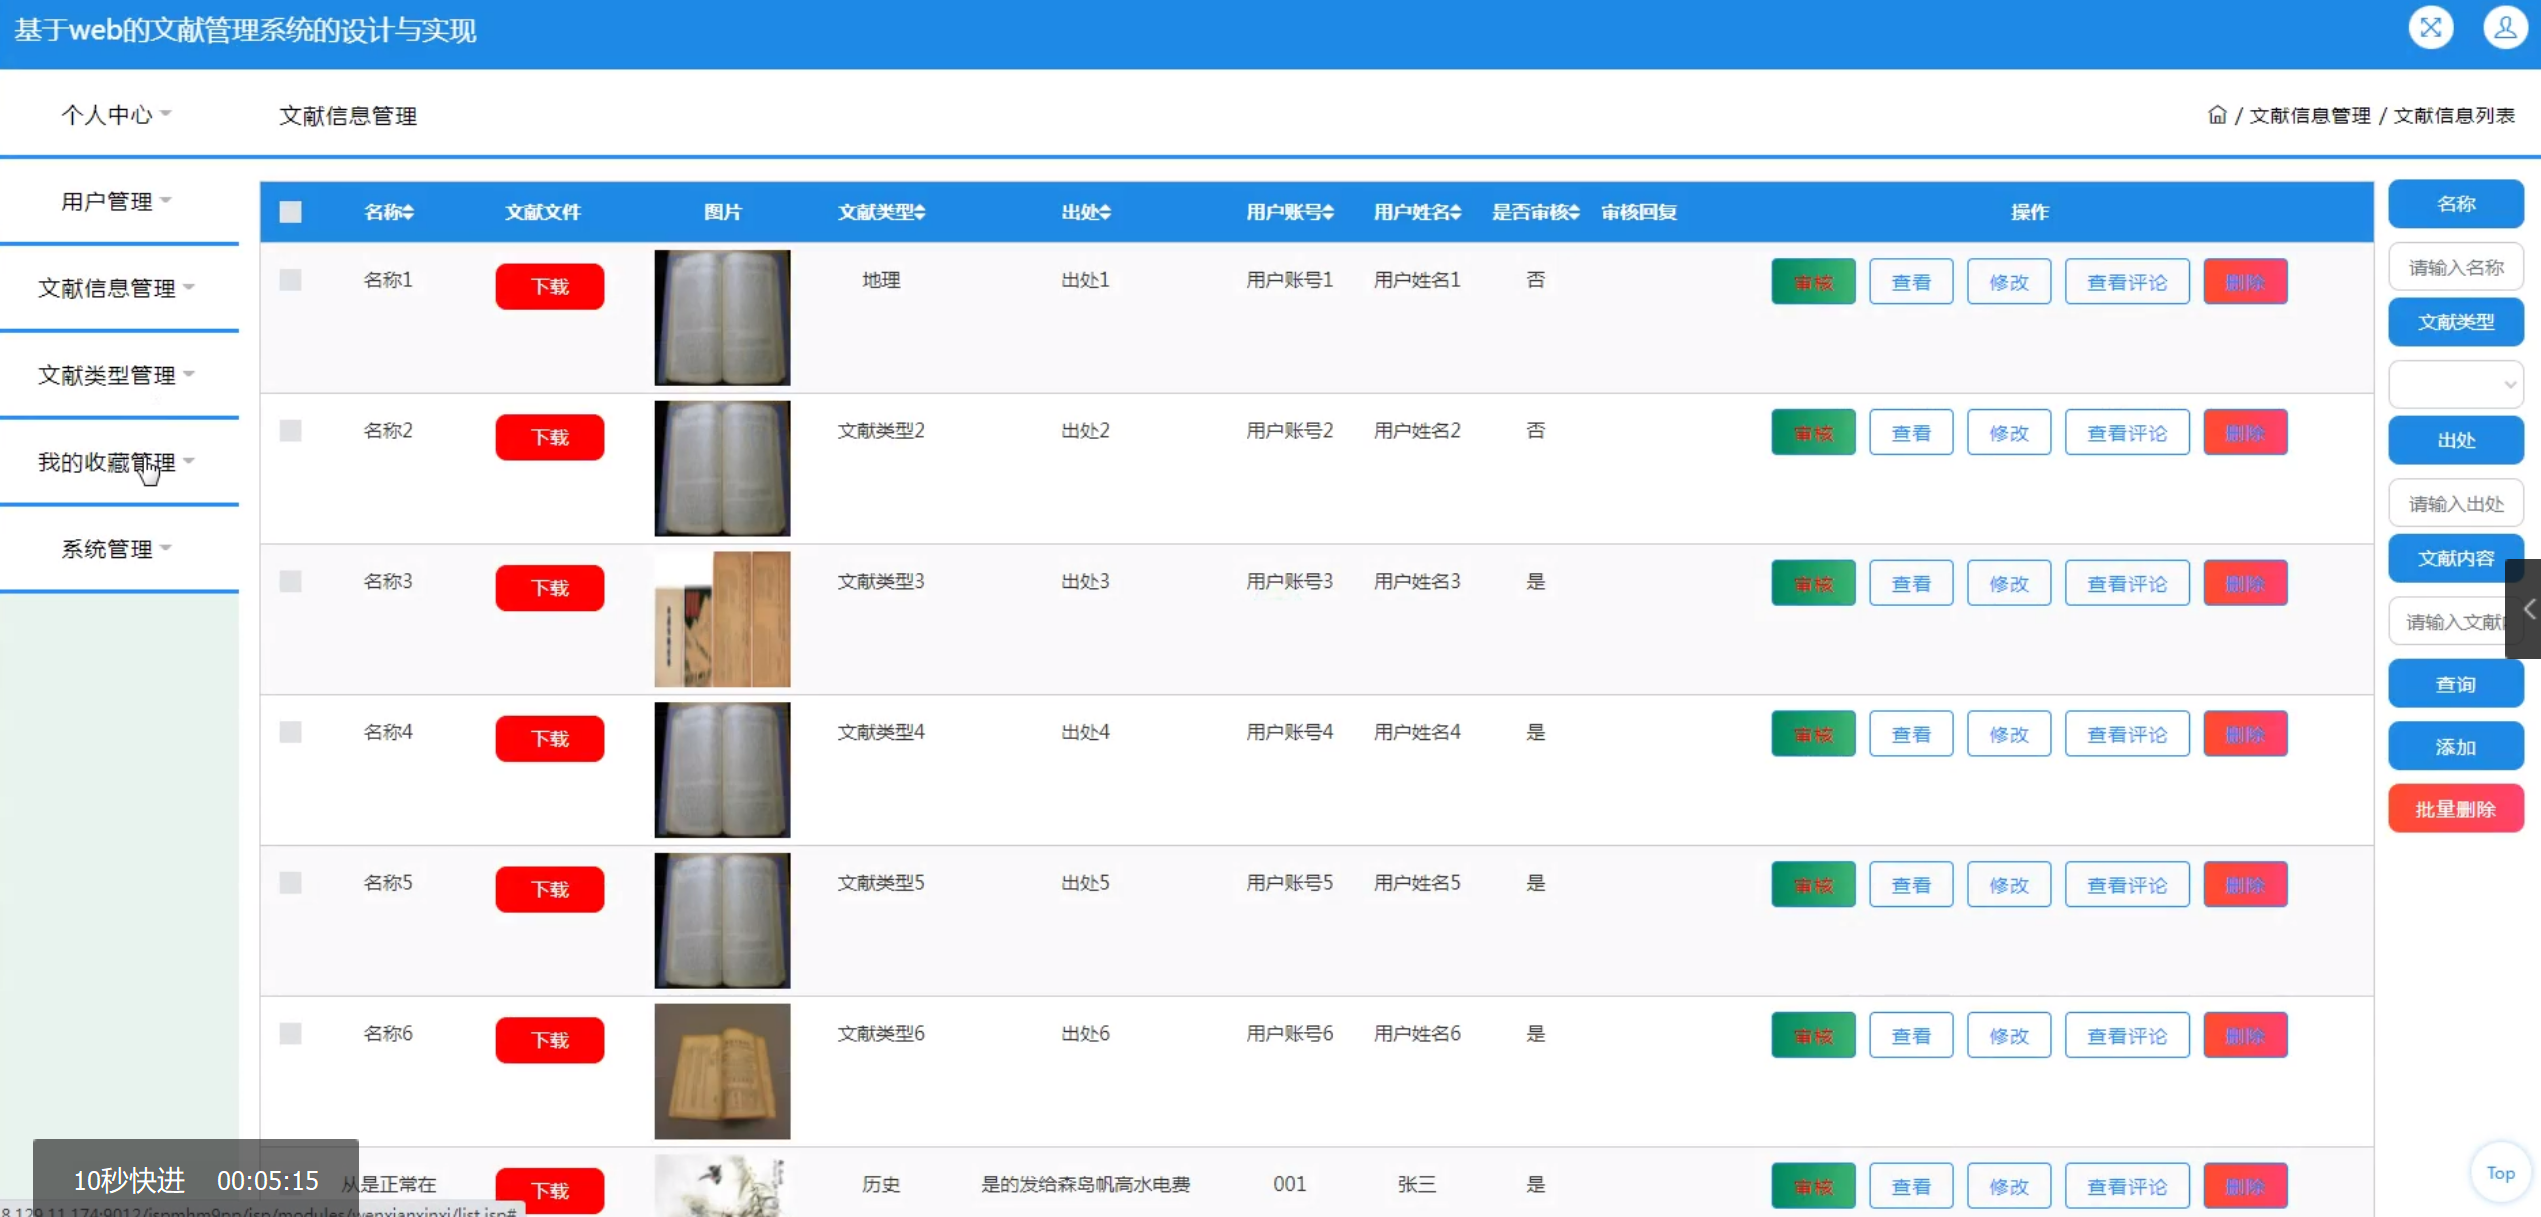Screen dimensions: 2541x1217
Task: Download the file for 名称6
Action: (550, 1040)
